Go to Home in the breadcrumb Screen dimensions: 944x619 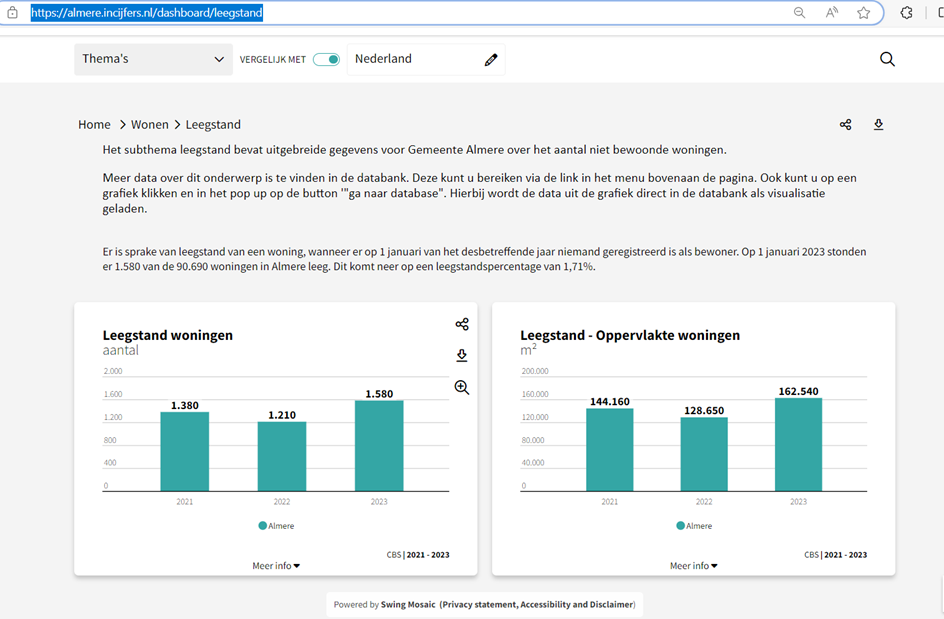click(x=95, y=125)
